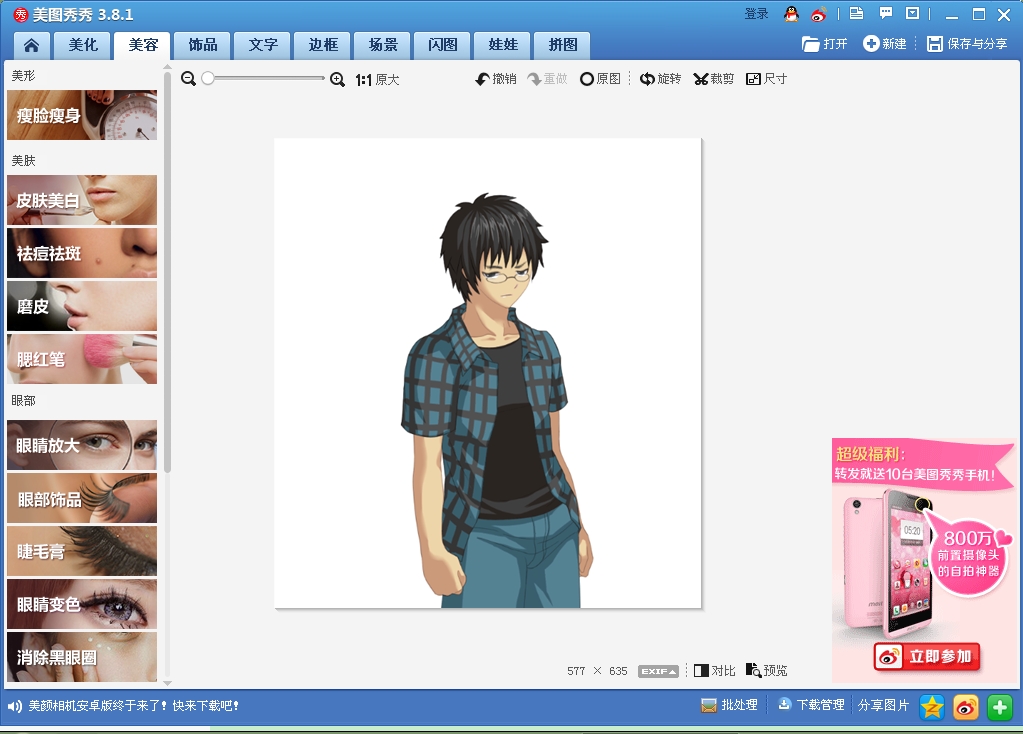Click the QQ penguin icon in title bar
The image size is (1023, 734).
[791, 14]
